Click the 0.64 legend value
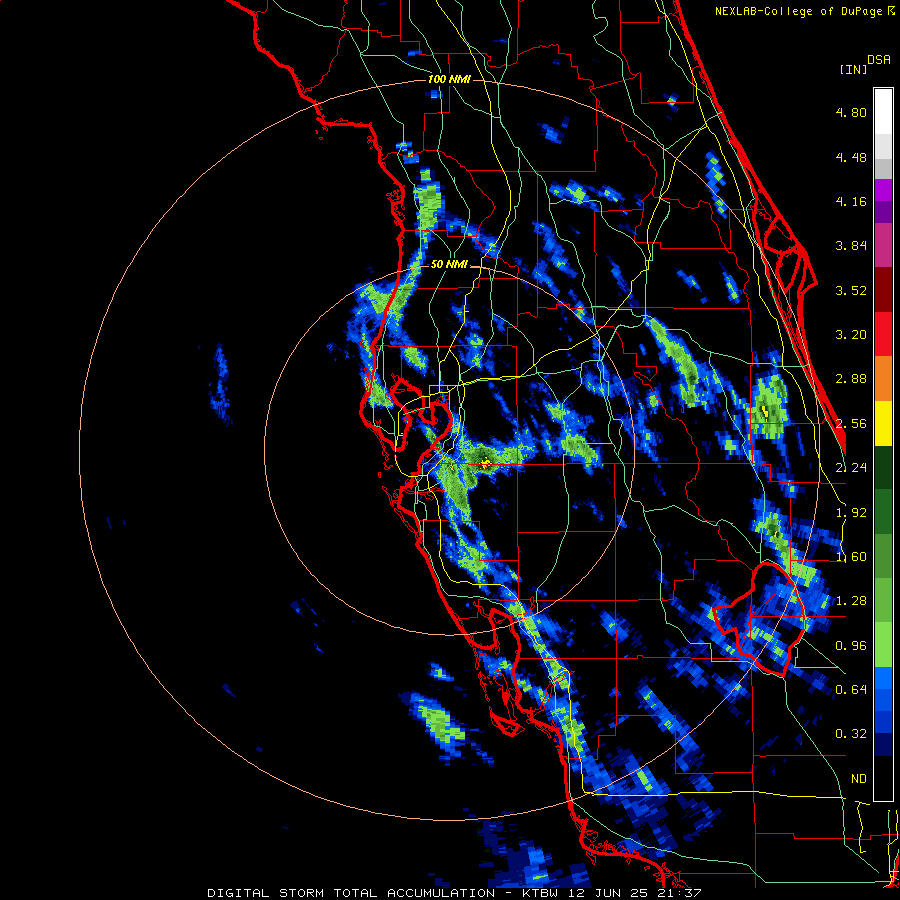Screen dimensions: 900x900 [x=851, y=689]
